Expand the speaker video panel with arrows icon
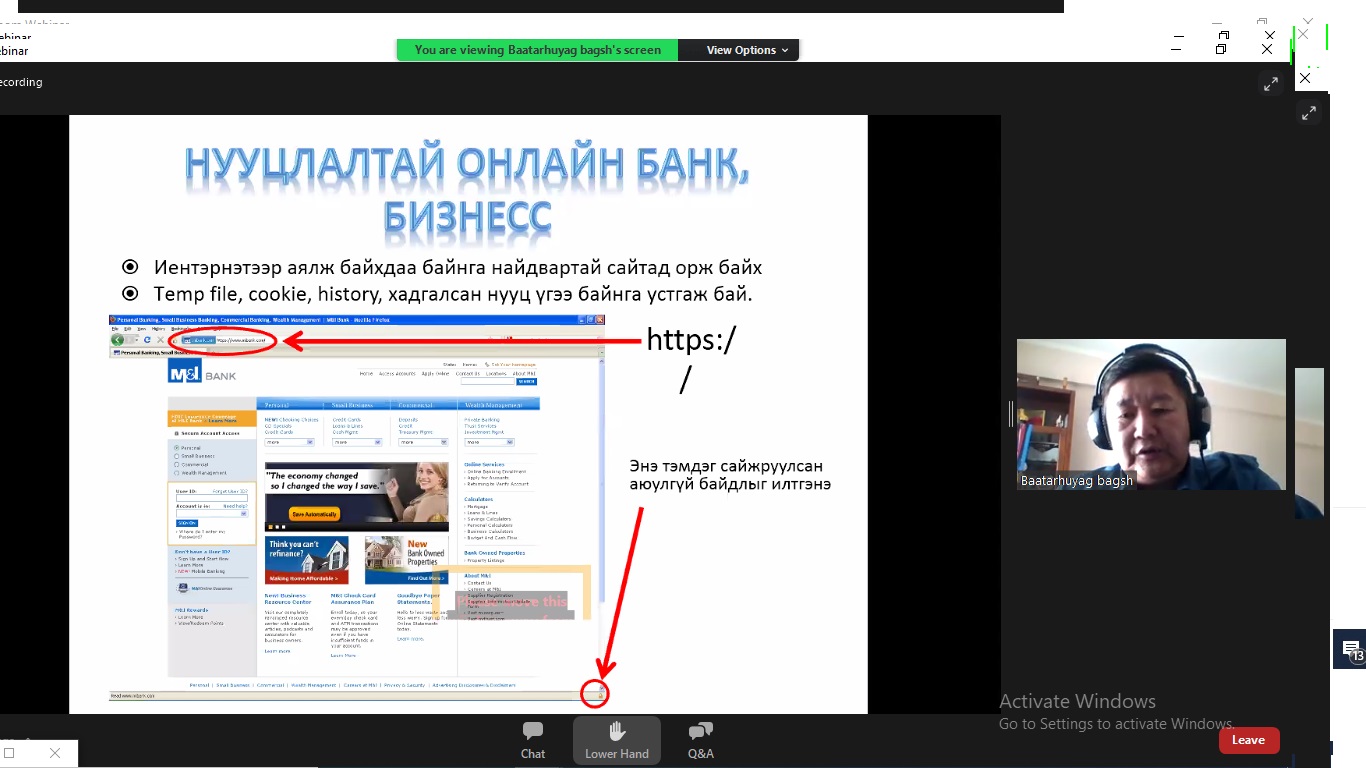Image resolution: width=1366 pixels, height=768 pixels. [1309, 113]
